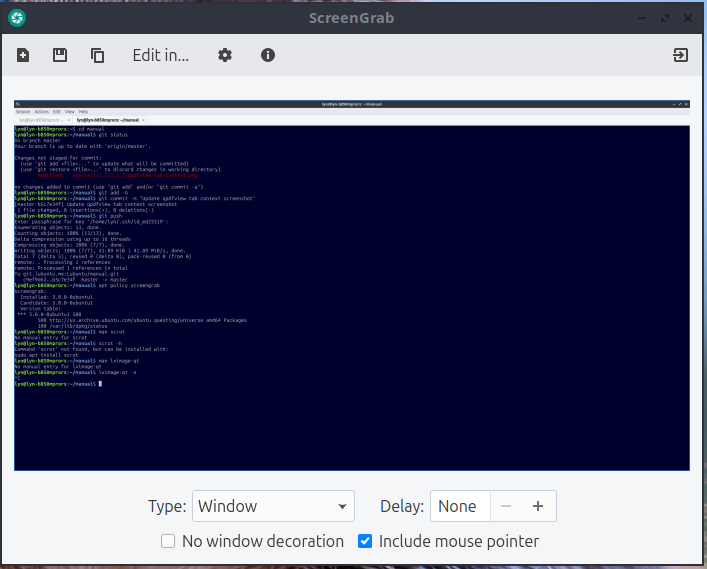The width and height of the screenshot is (707, 569).
Task: Click the Delay field showing None
Action: (459, 506)
